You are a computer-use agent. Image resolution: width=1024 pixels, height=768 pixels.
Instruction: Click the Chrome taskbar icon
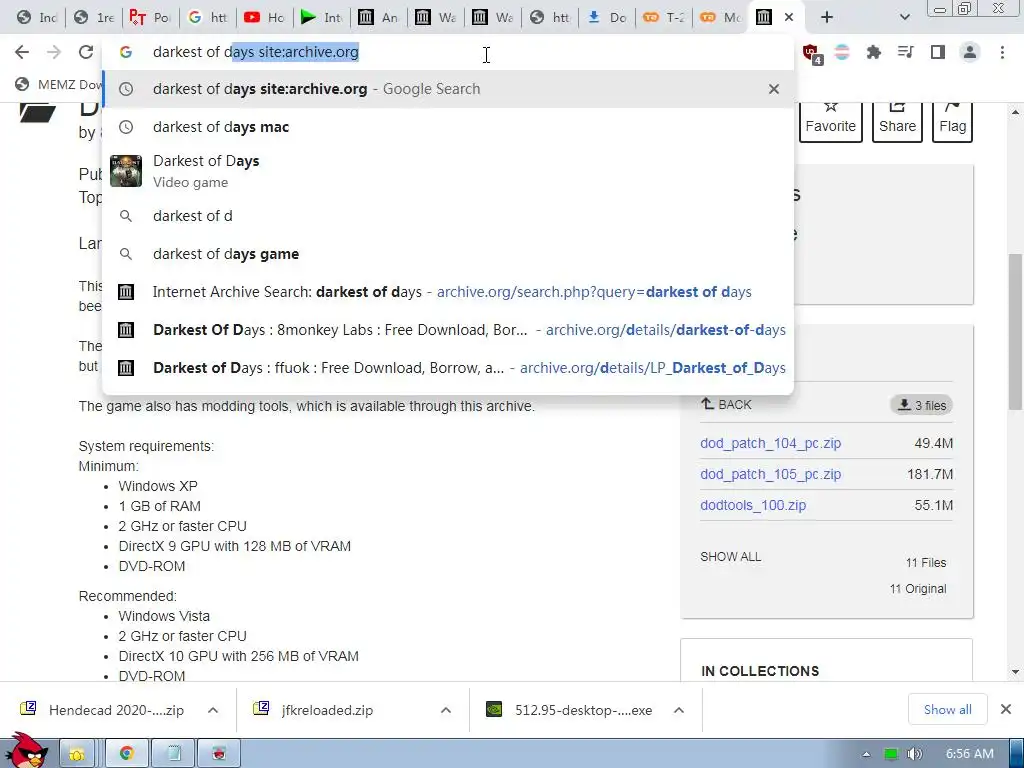click(126, 754)
